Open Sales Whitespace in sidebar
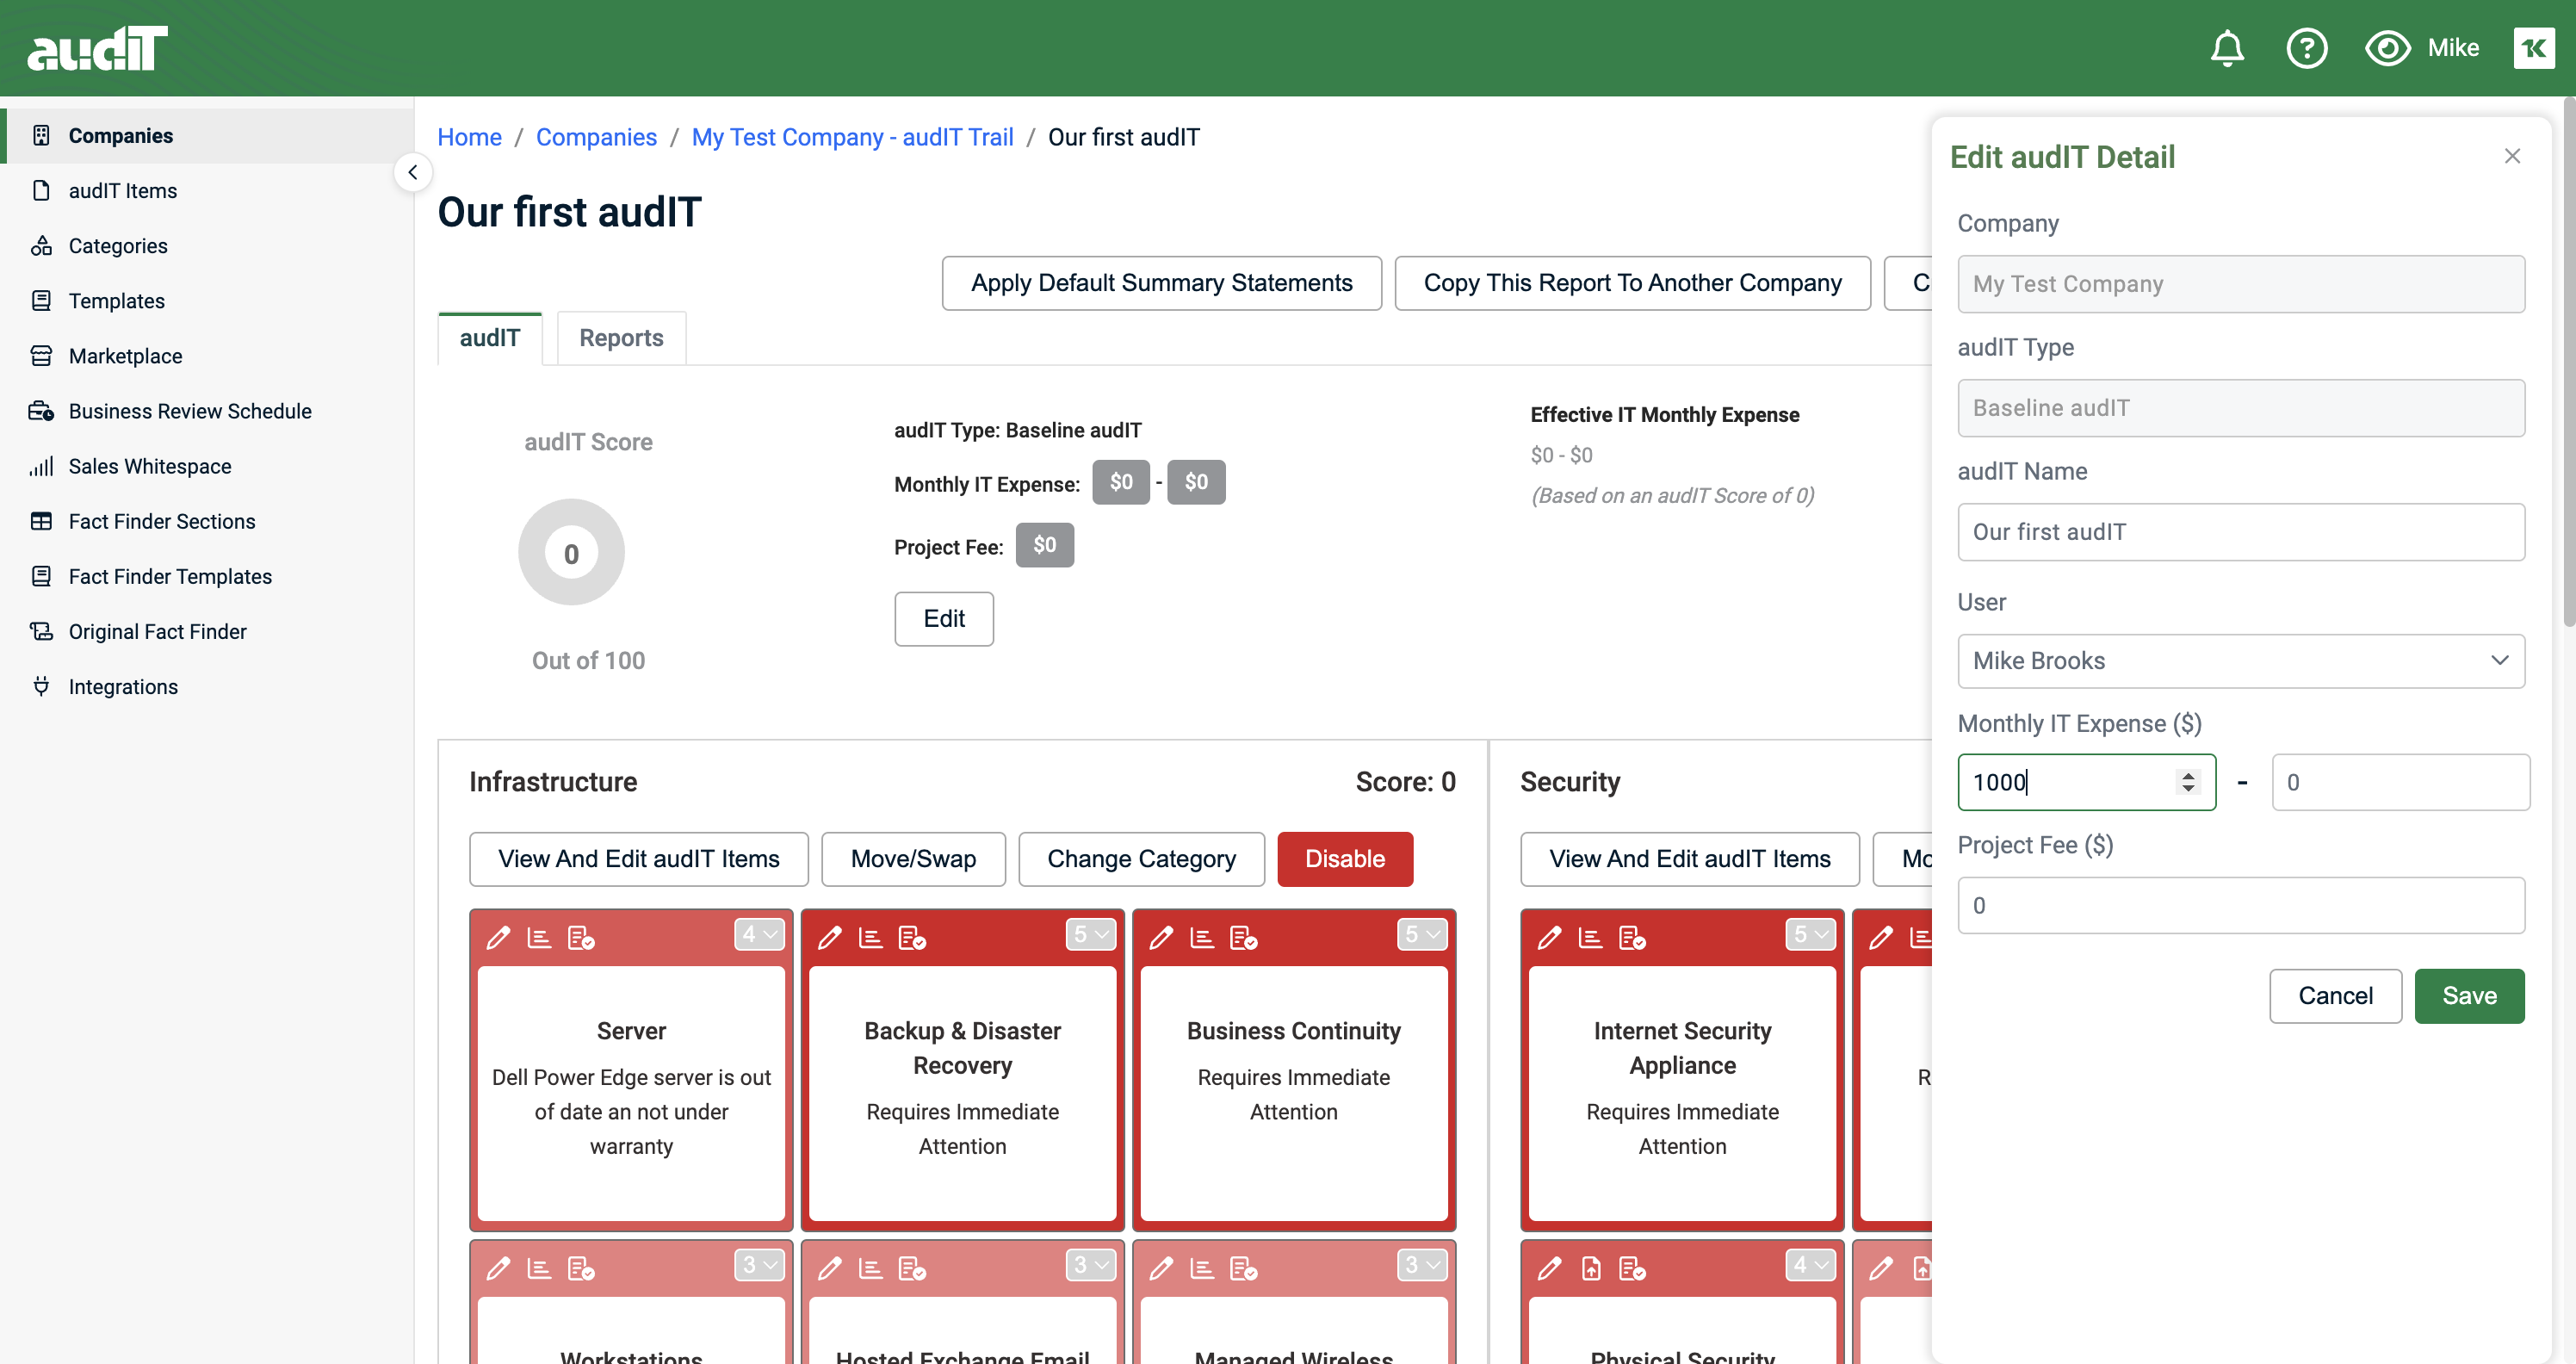 coord(150,466)
